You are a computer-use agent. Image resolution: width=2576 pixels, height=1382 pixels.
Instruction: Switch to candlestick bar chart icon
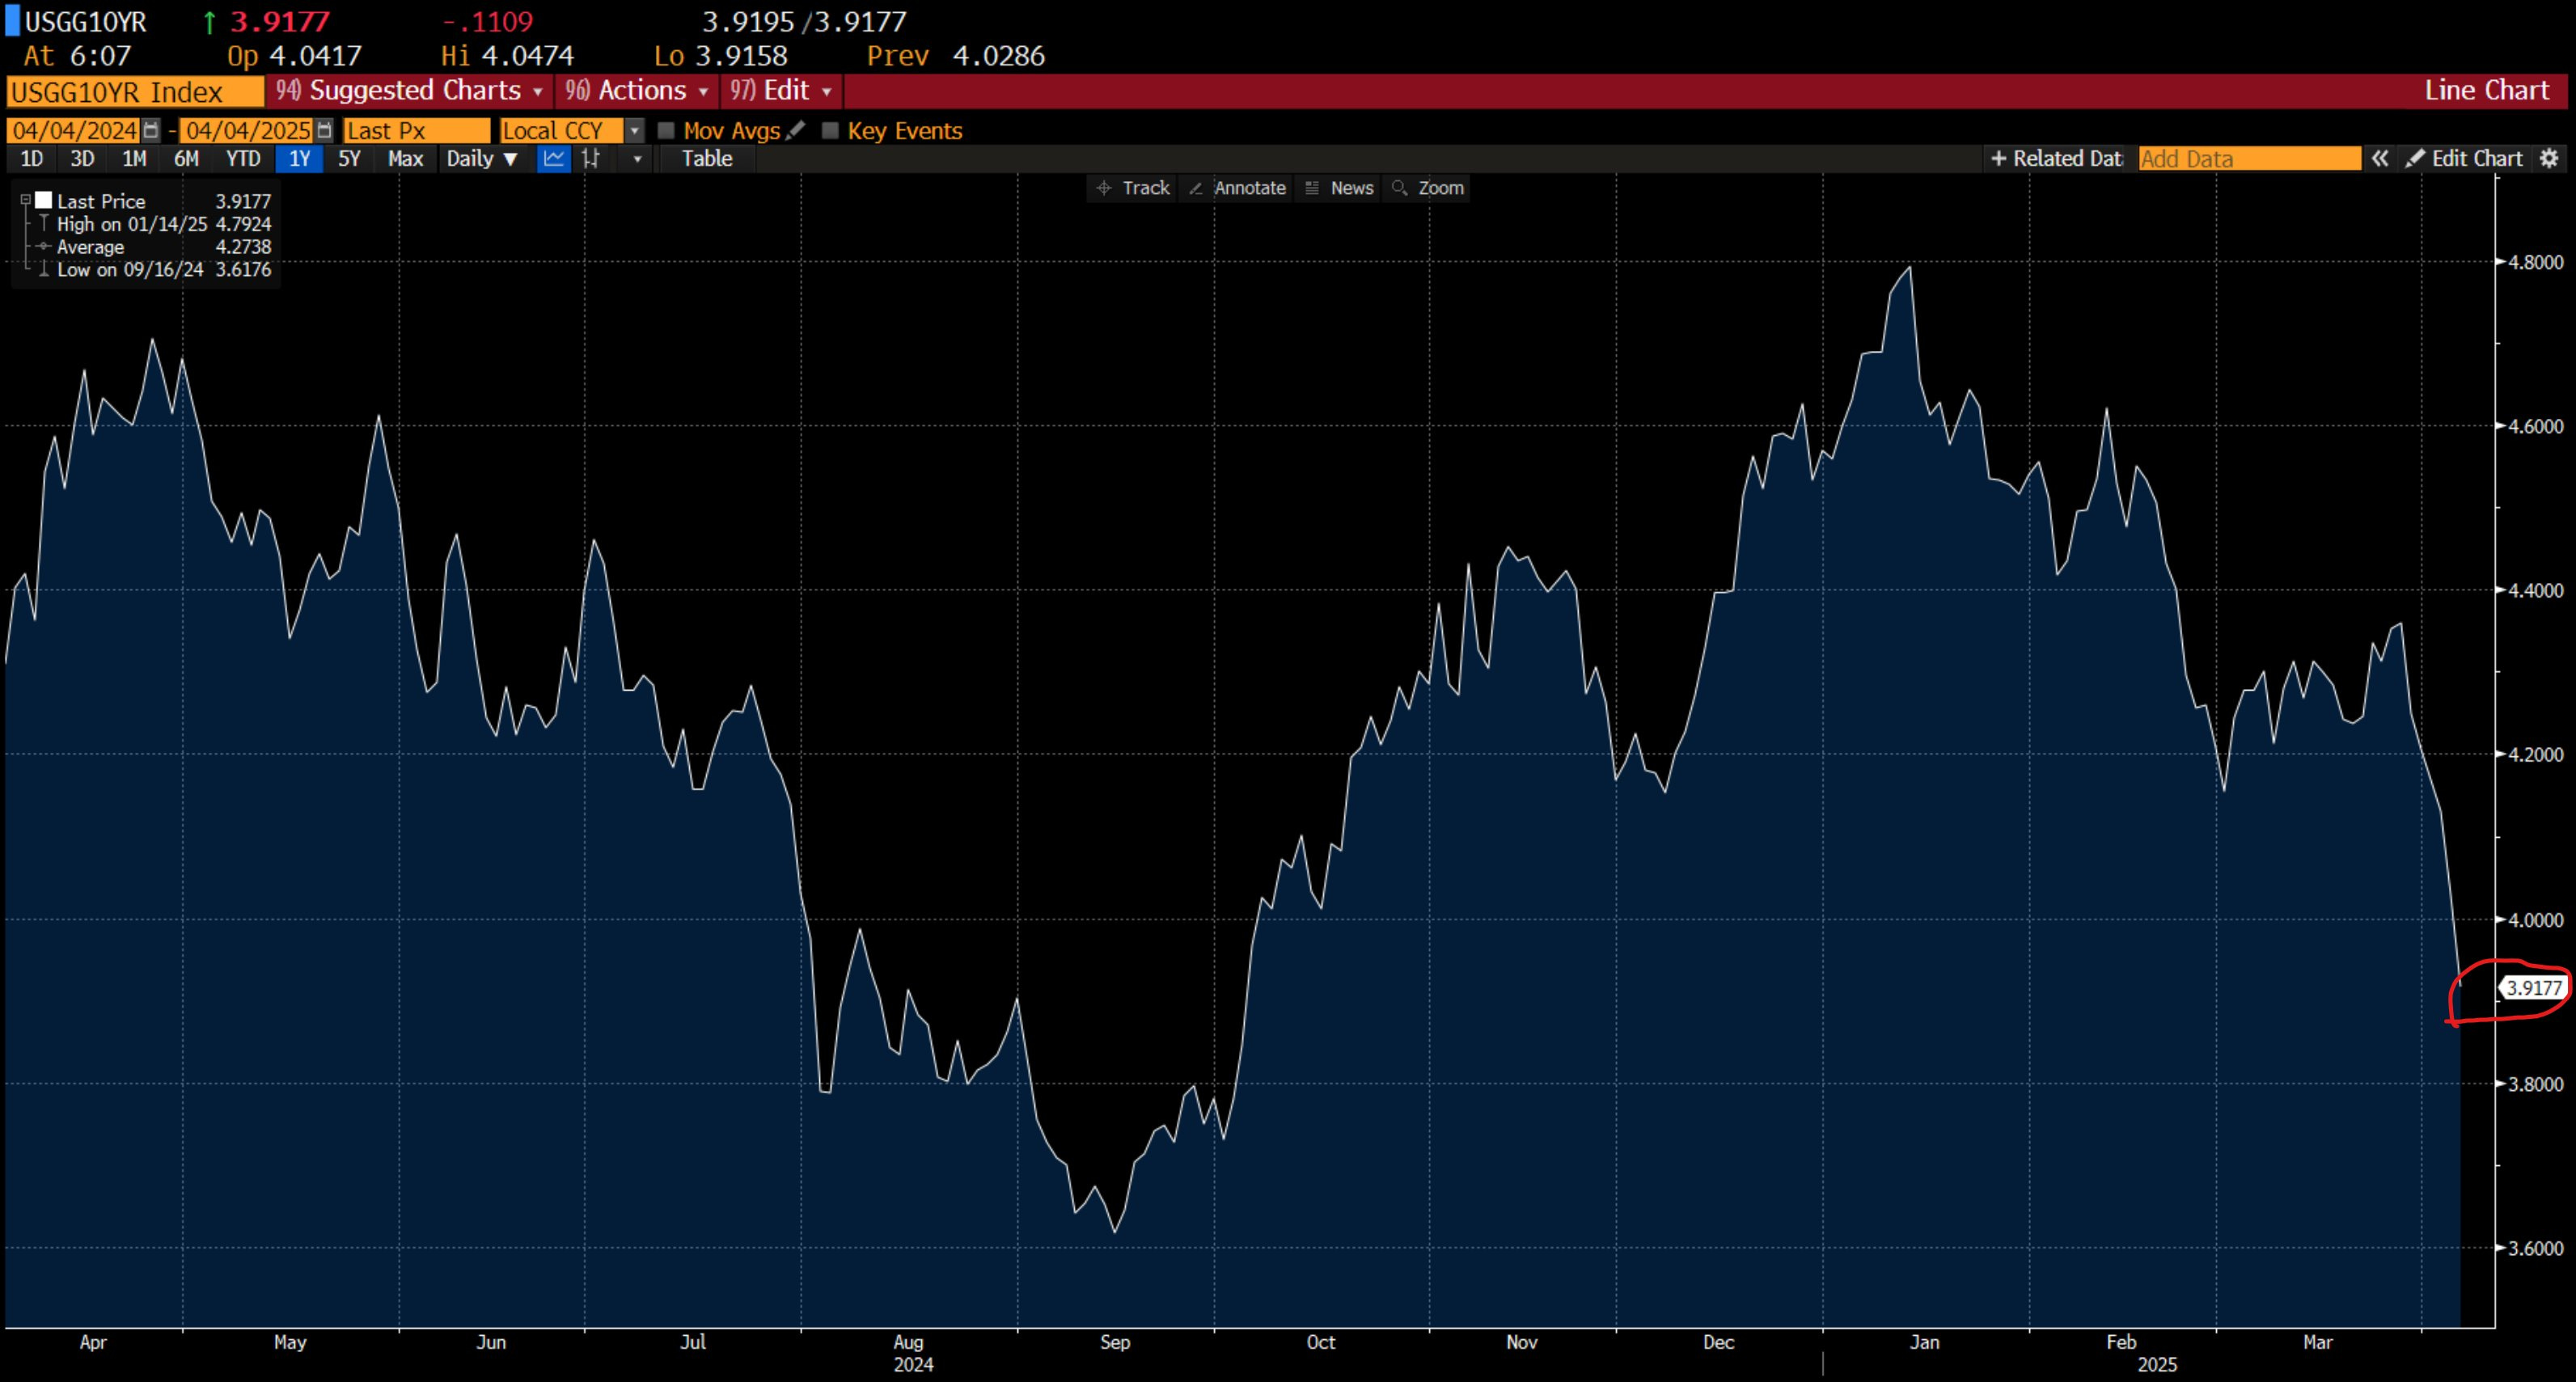[591, 158]
